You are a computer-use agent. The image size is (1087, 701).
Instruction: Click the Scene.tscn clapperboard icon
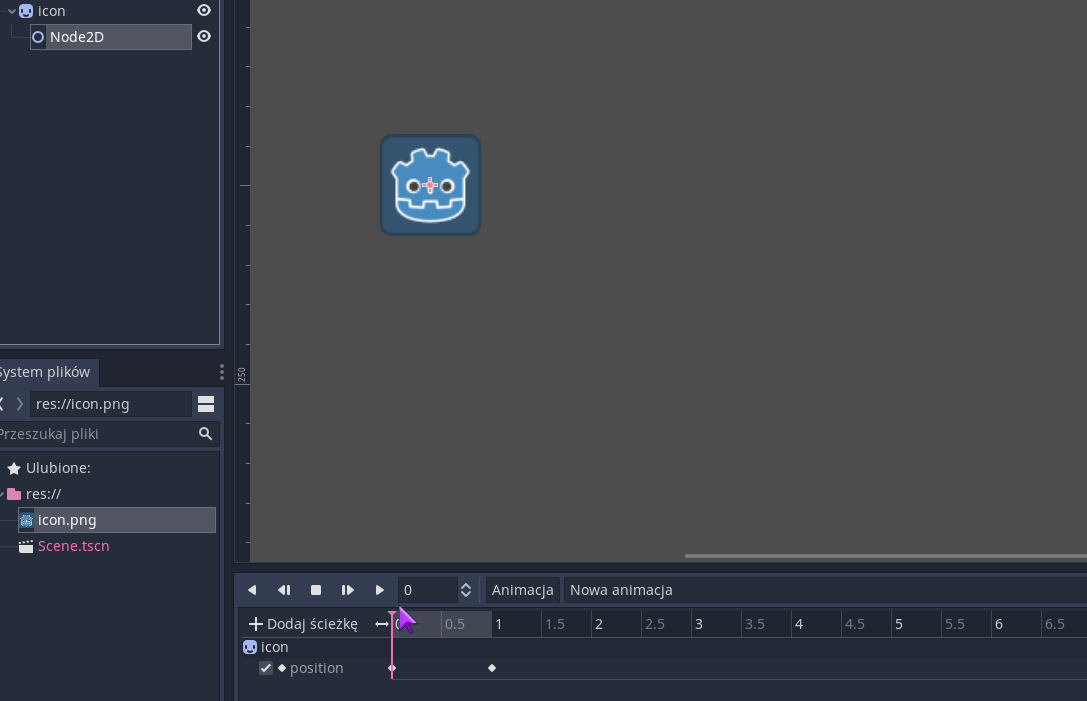tap(26, 546)
